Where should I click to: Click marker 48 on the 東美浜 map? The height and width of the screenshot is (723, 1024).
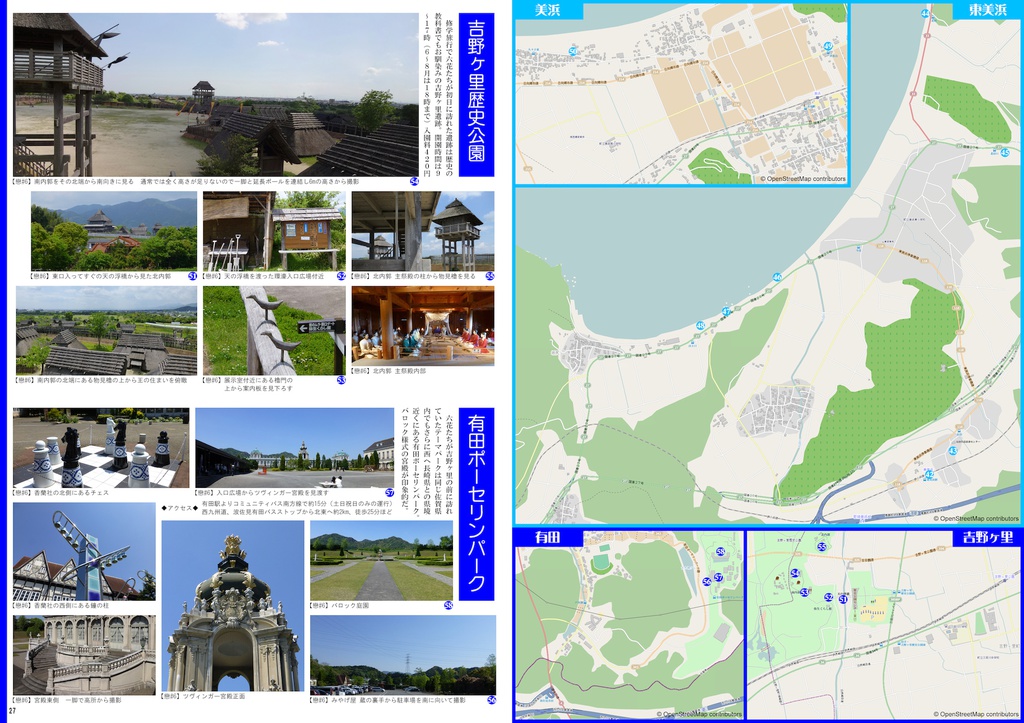click(x=700, y=325)
